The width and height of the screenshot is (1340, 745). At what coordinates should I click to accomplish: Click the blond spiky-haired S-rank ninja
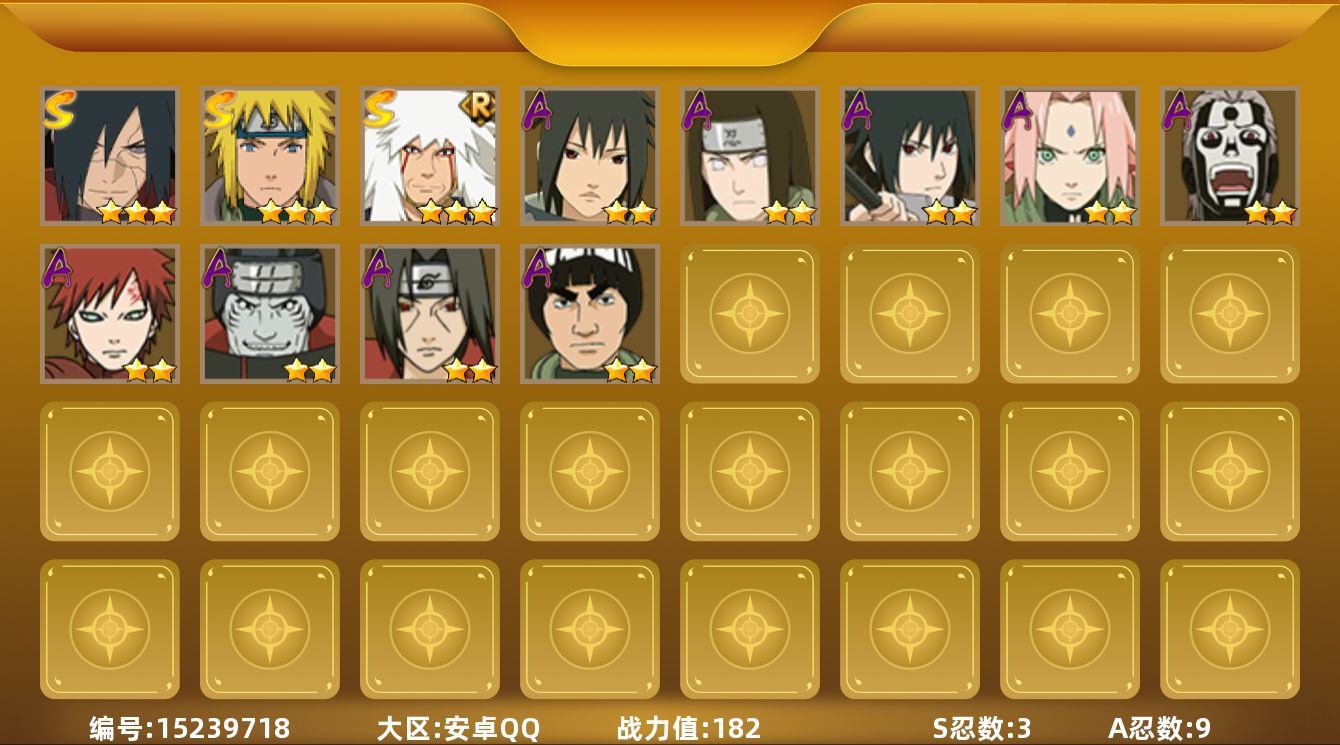pyautogui.click(x=270, y=155)
